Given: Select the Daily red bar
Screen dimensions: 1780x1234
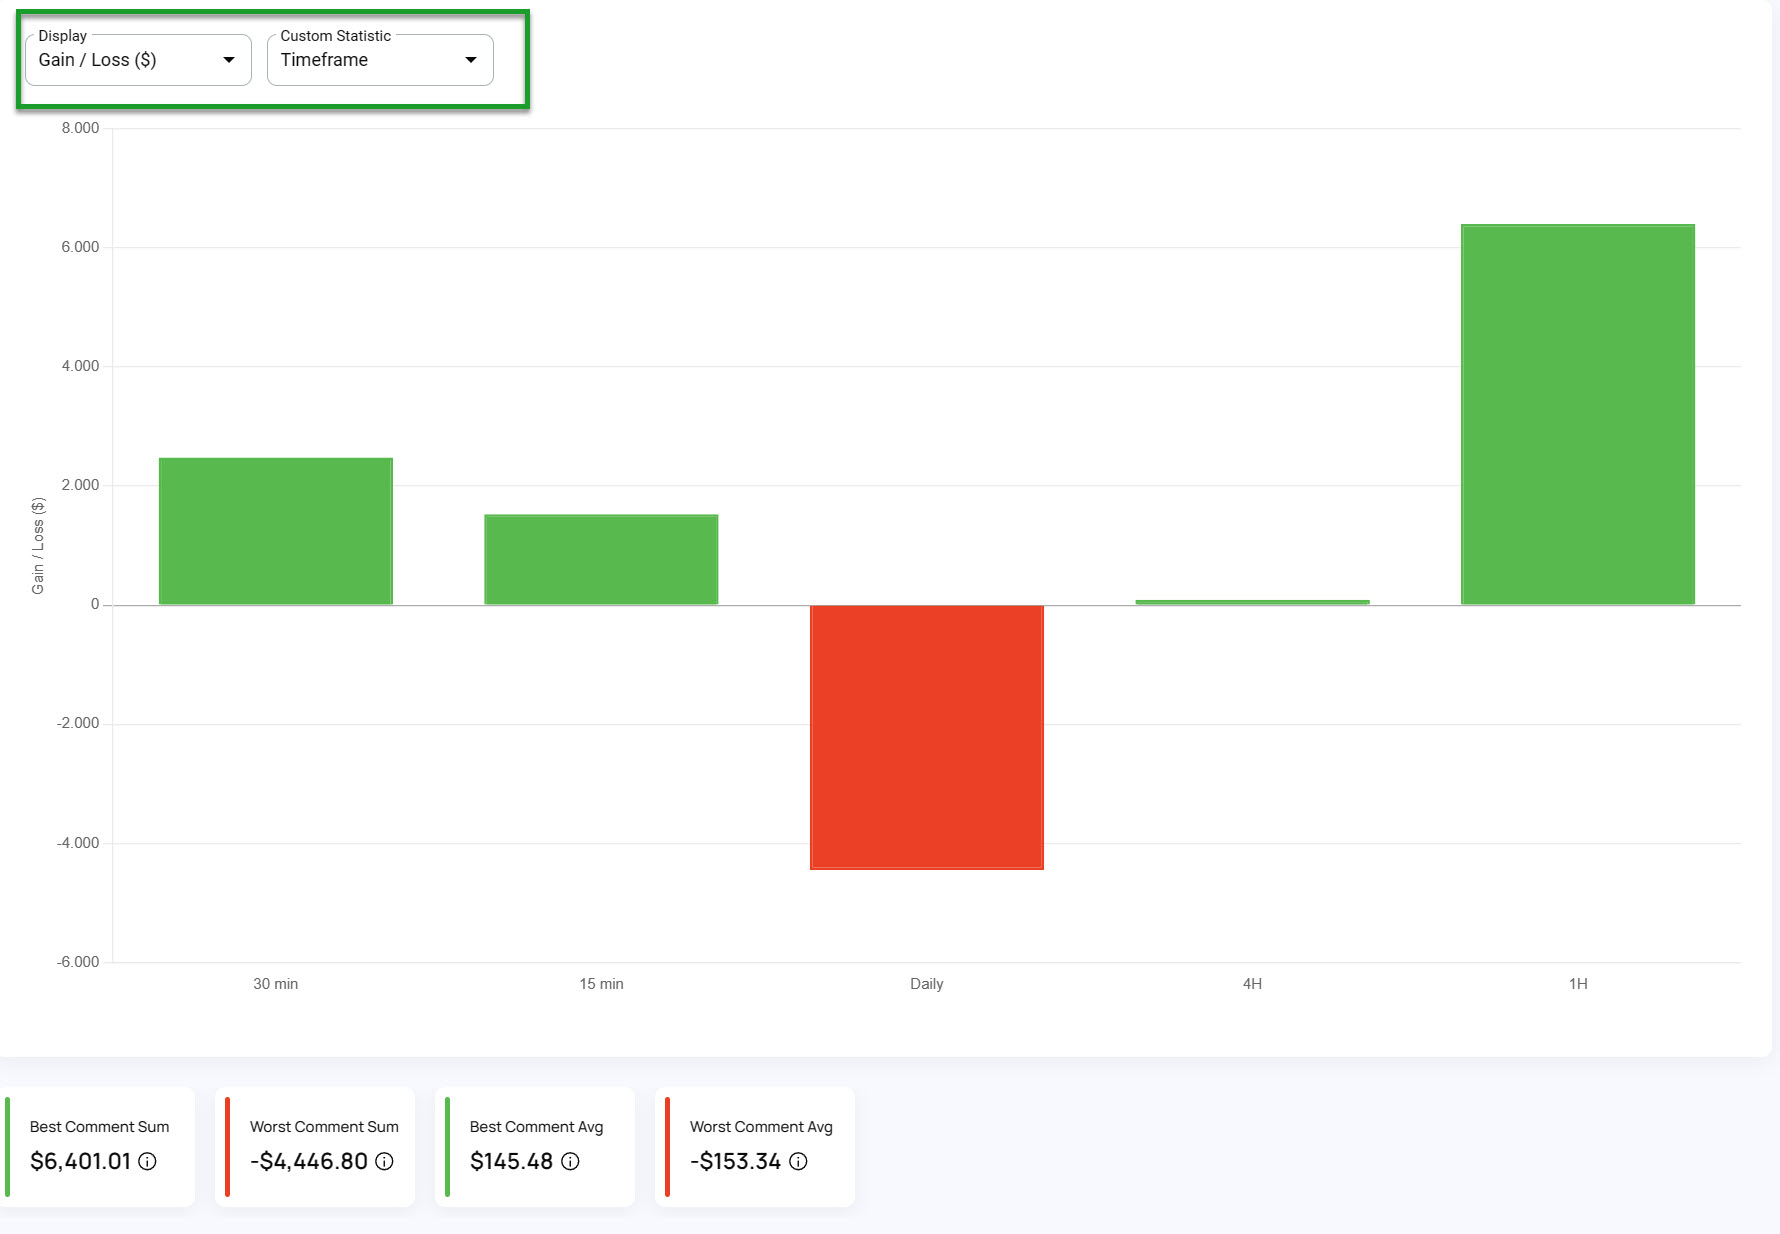Looking at the screenshot, I should (x=926, y=735).
